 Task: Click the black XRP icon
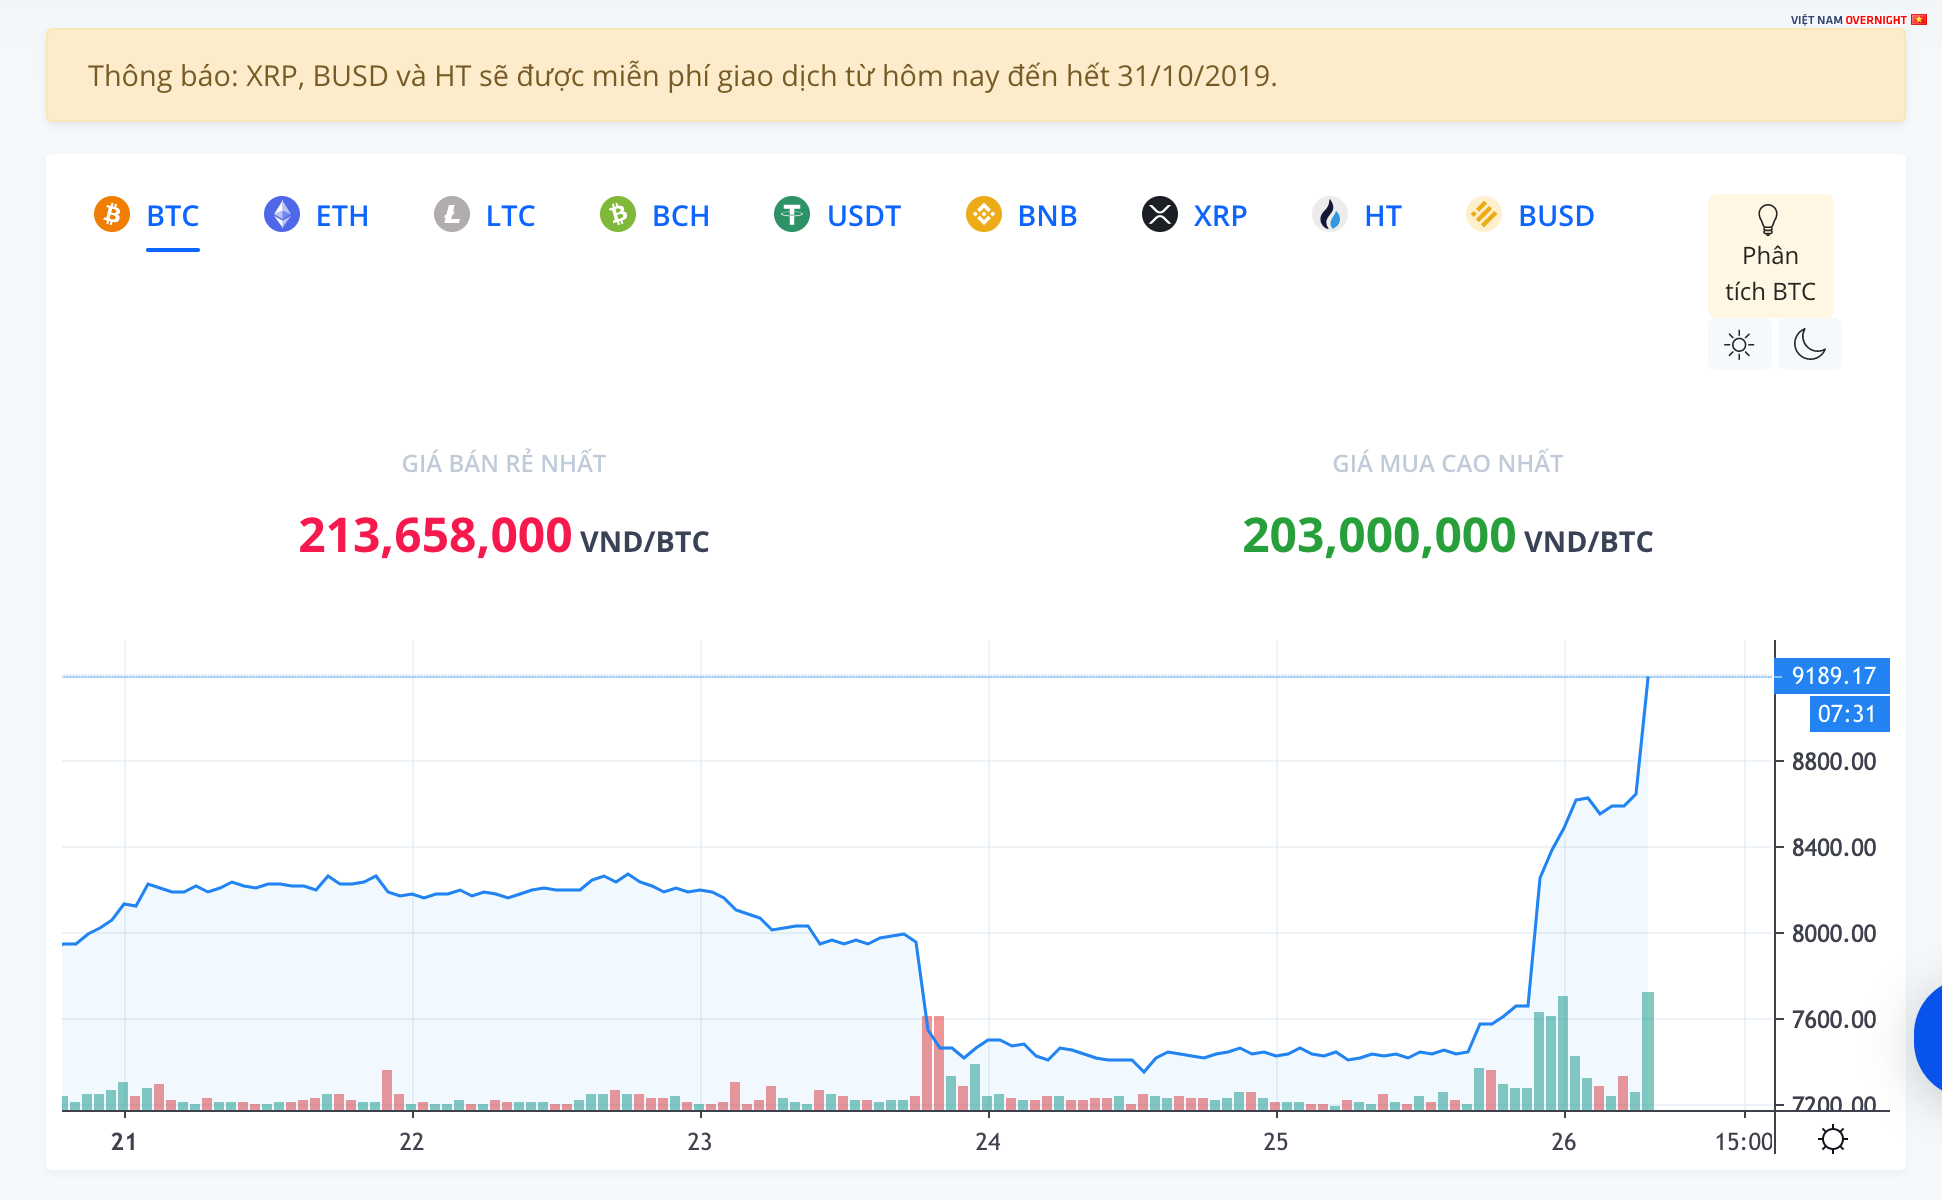tap(1159, 214)
